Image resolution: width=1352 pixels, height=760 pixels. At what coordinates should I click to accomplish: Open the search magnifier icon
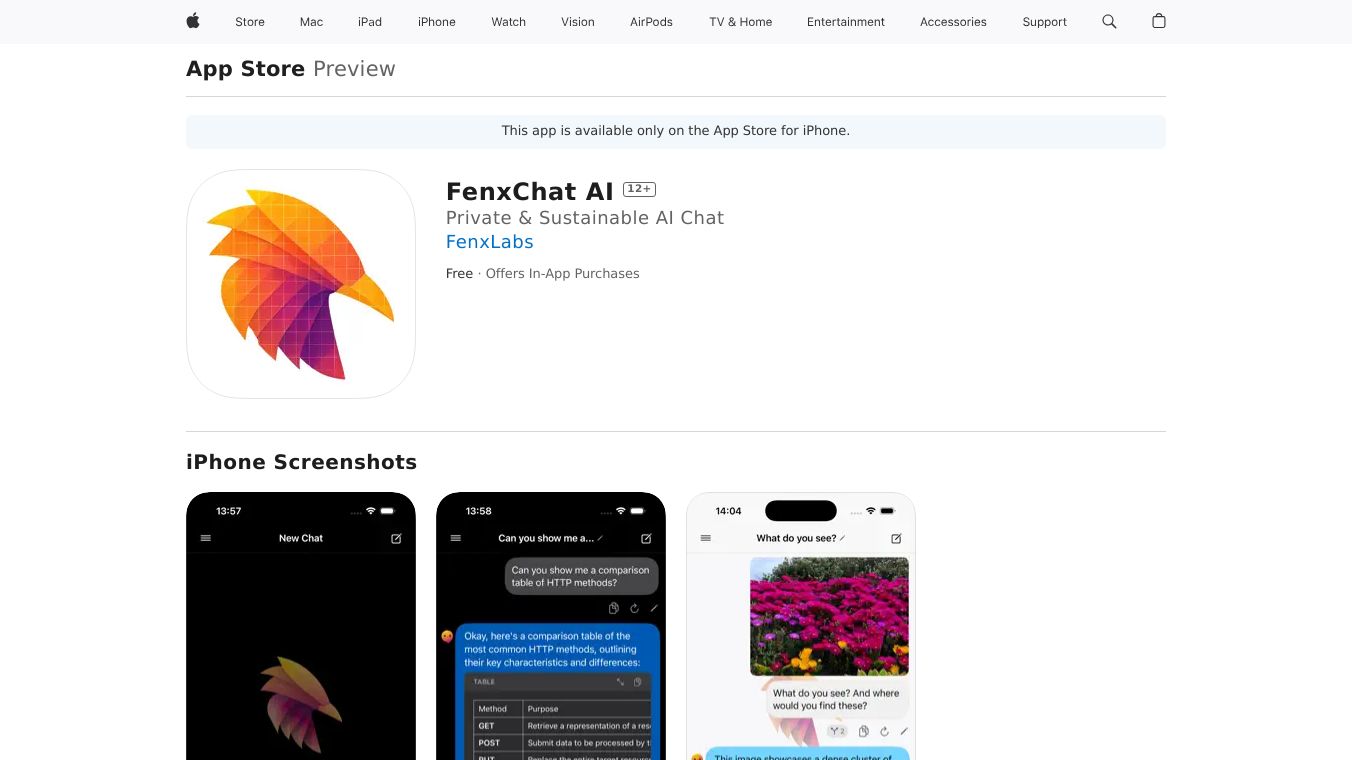coord(1109,21)
